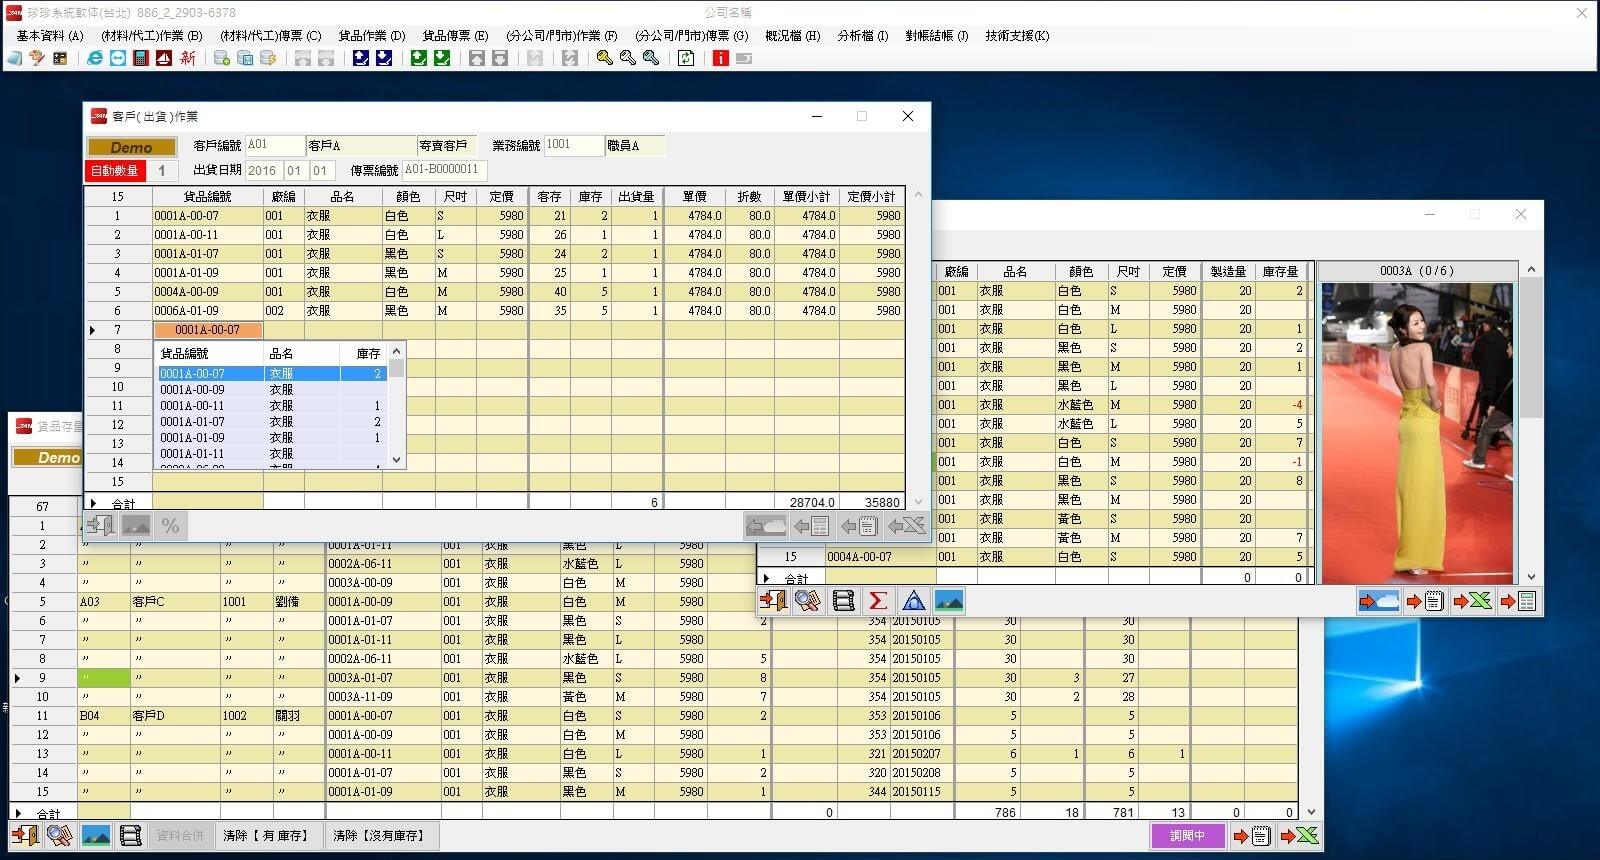Click exit door icon left of 資料合併
The height and width of the screenshot is (860, 1600).
point(25,835)
